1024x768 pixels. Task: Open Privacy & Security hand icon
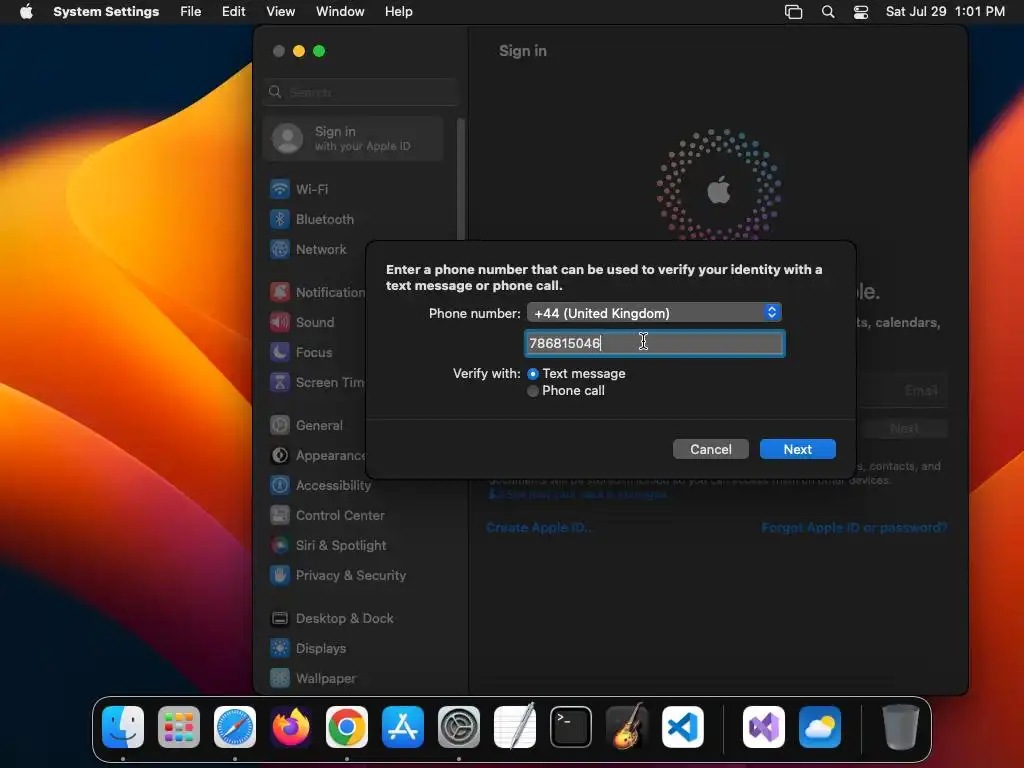click(x=280, y=576)
